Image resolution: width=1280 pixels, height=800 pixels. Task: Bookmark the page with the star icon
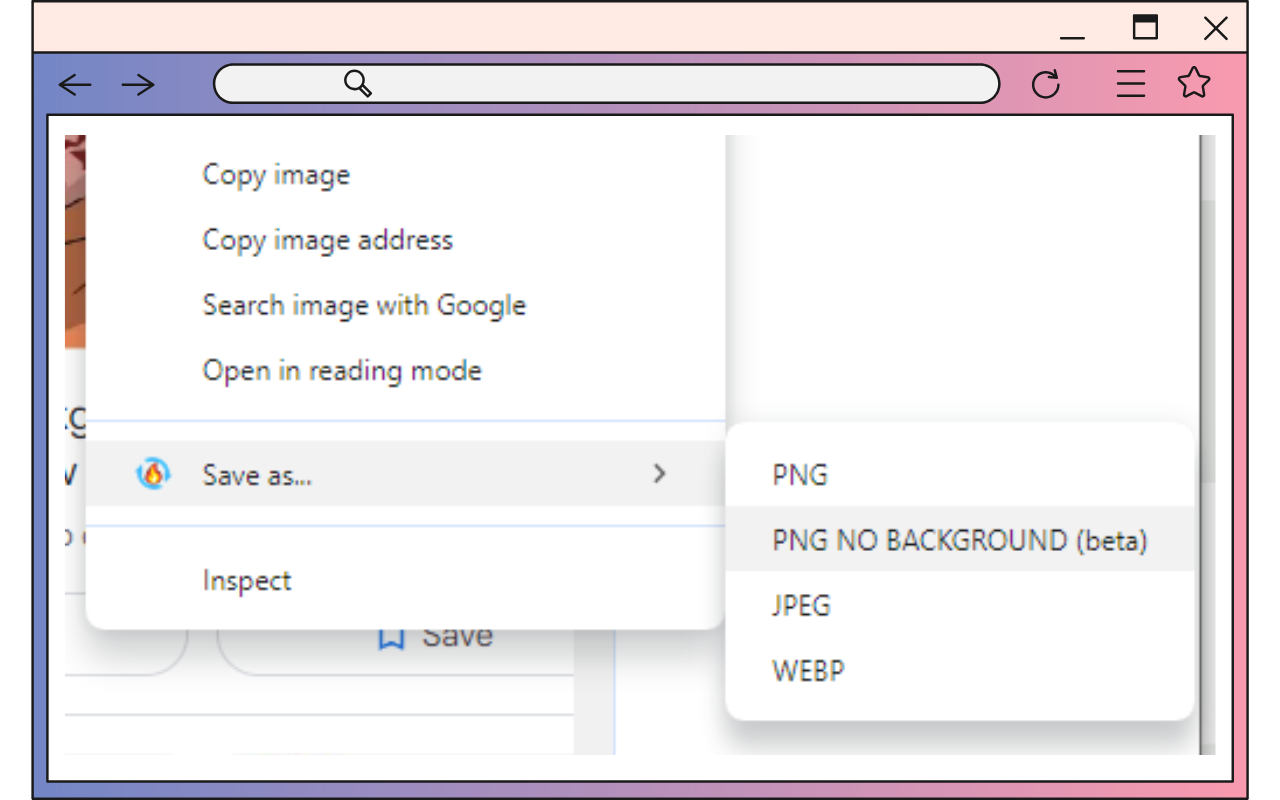(1194, 84)
